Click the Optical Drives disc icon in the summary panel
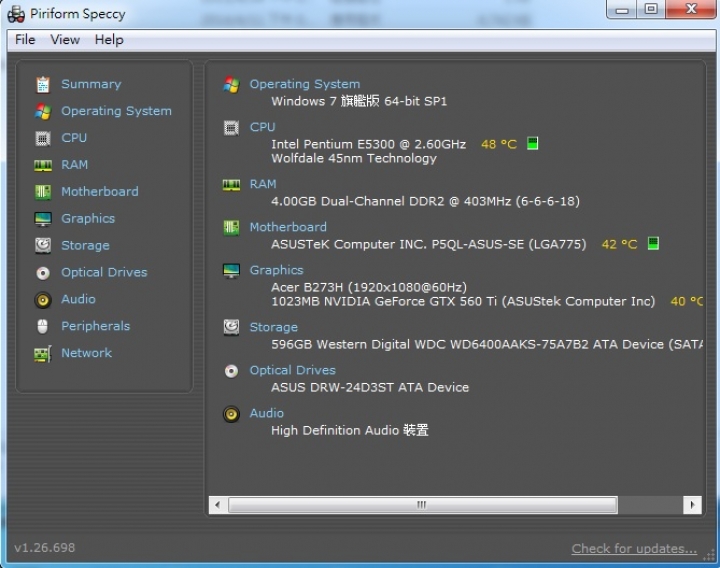This screenshot has height=568, width=720. click(x=231, y=371)
